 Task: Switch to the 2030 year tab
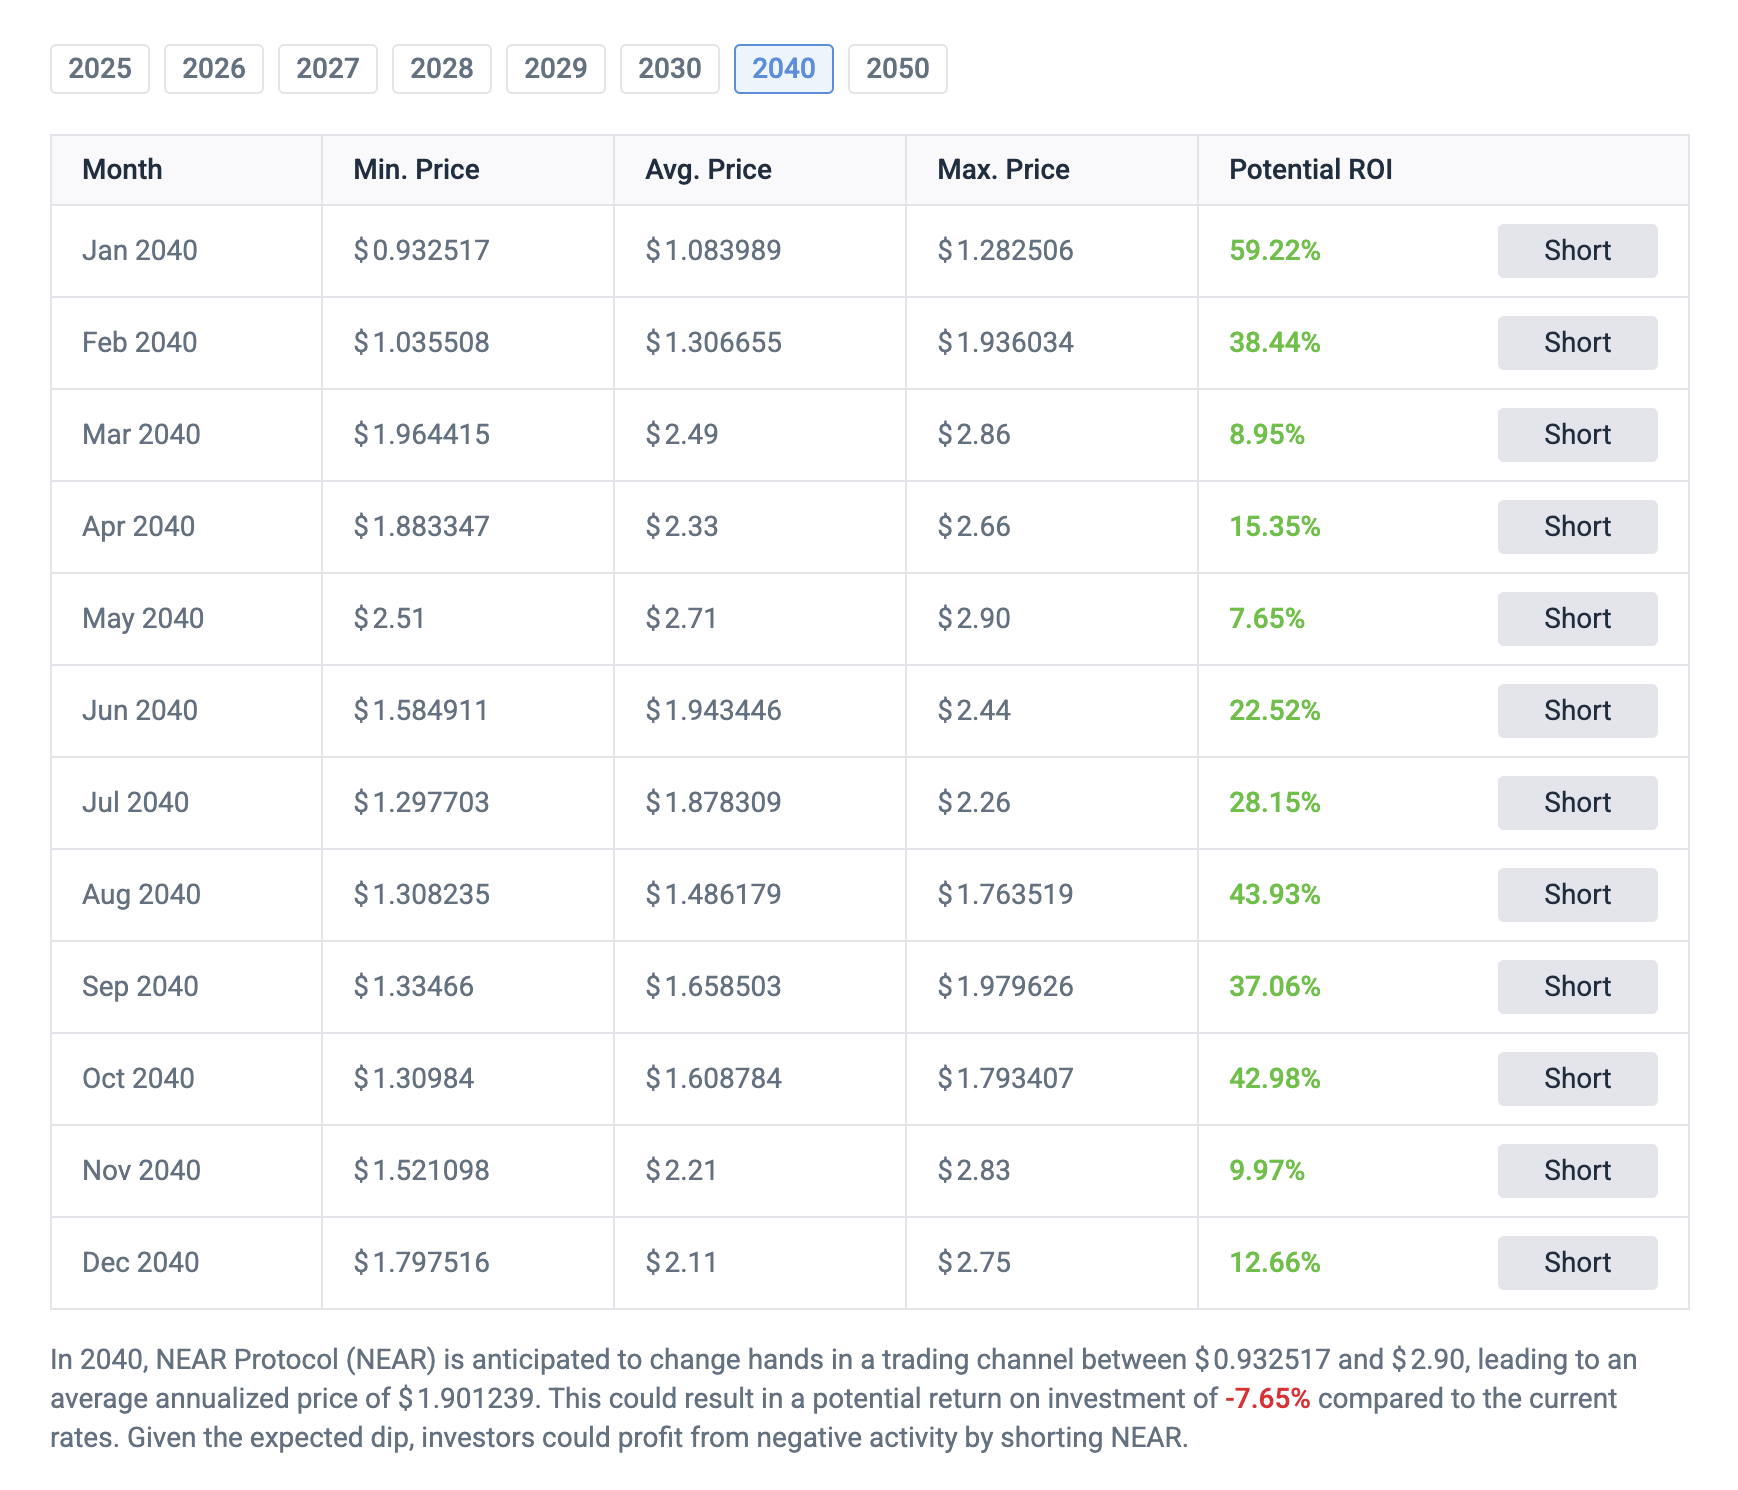(670, 69)
